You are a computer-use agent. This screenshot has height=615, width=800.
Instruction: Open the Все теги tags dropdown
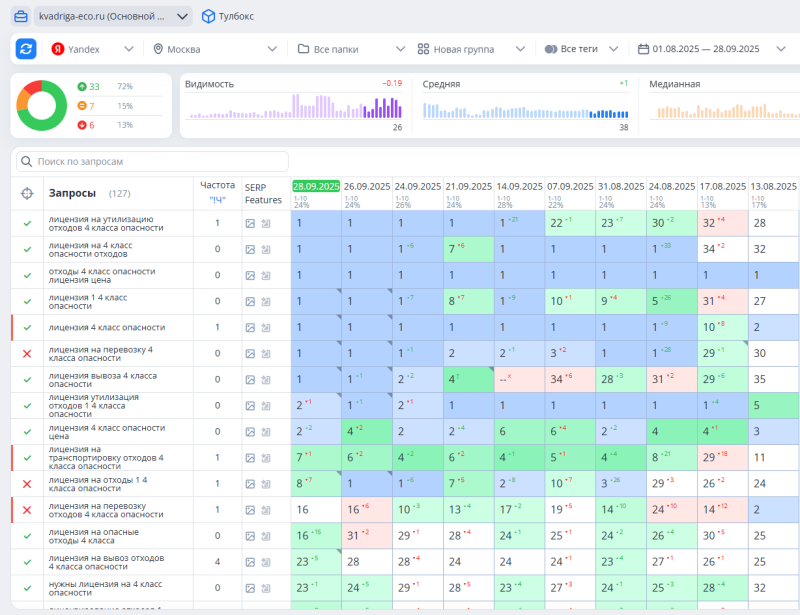click(x=581, y=49)
